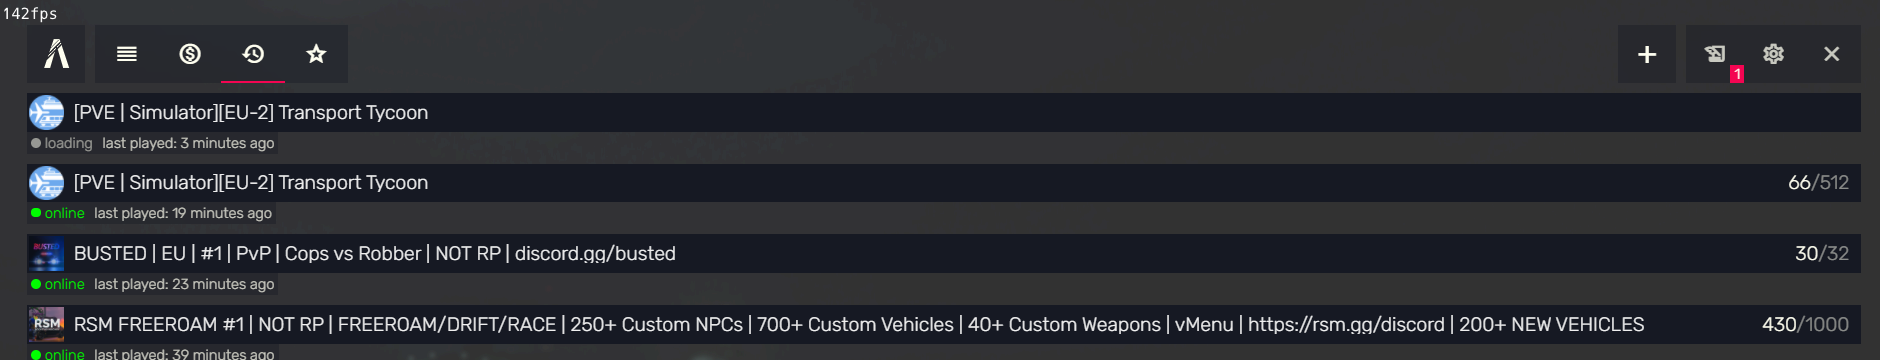Select the loading Transport Tycoon server entry
Viewport: 1880px width, 360px height.
(x=944, y=113)
